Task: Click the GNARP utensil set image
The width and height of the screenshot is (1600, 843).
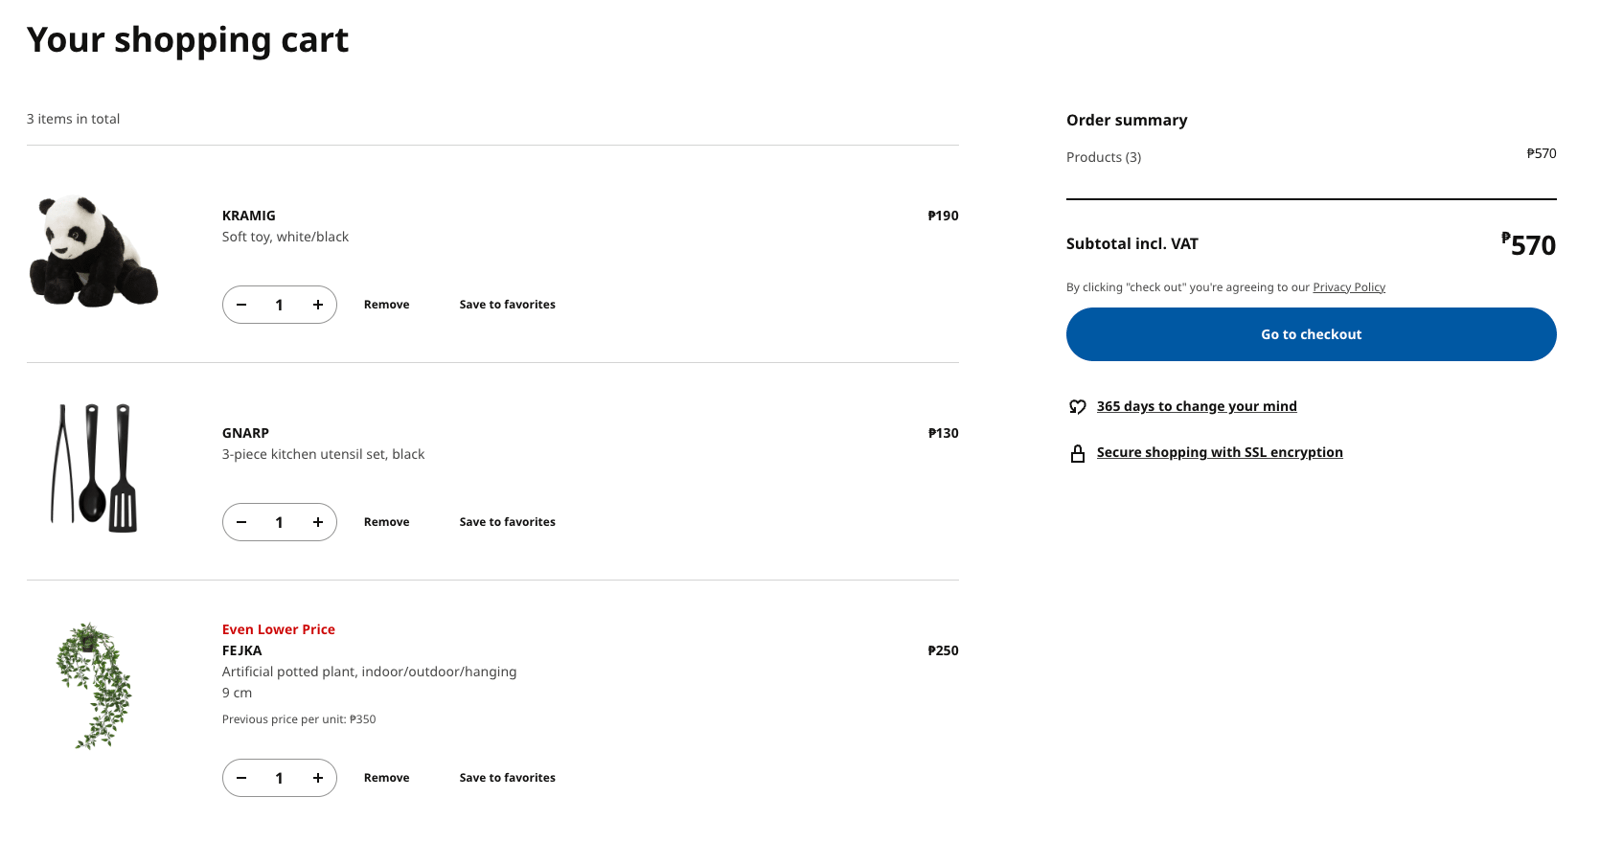Action: [x=95, y=467]
